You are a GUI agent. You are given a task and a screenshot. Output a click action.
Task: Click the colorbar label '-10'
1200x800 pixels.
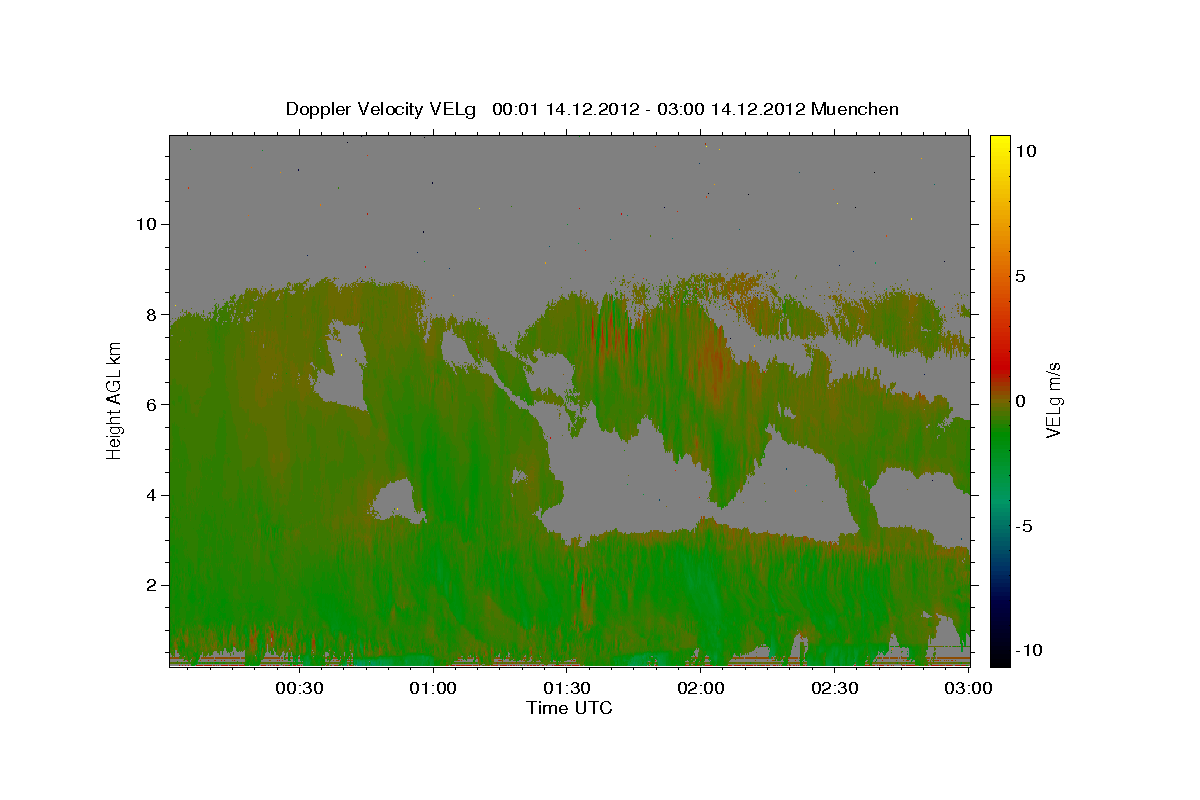1028,650
